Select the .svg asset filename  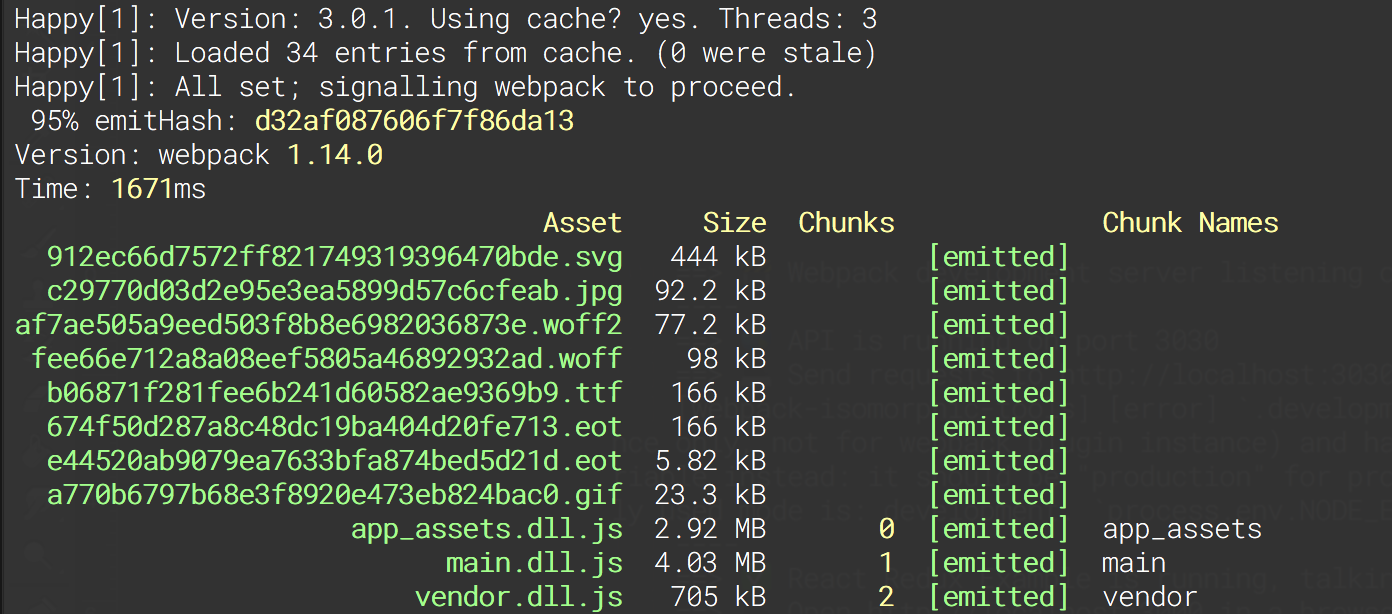334,257
